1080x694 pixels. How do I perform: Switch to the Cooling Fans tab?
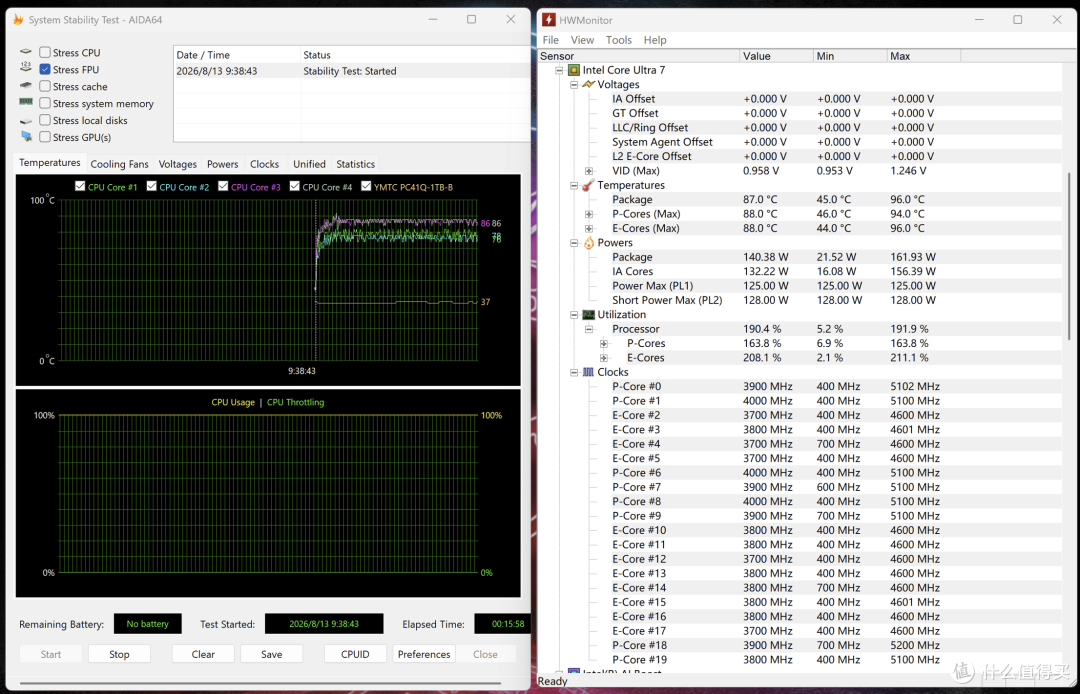point(119,164)
